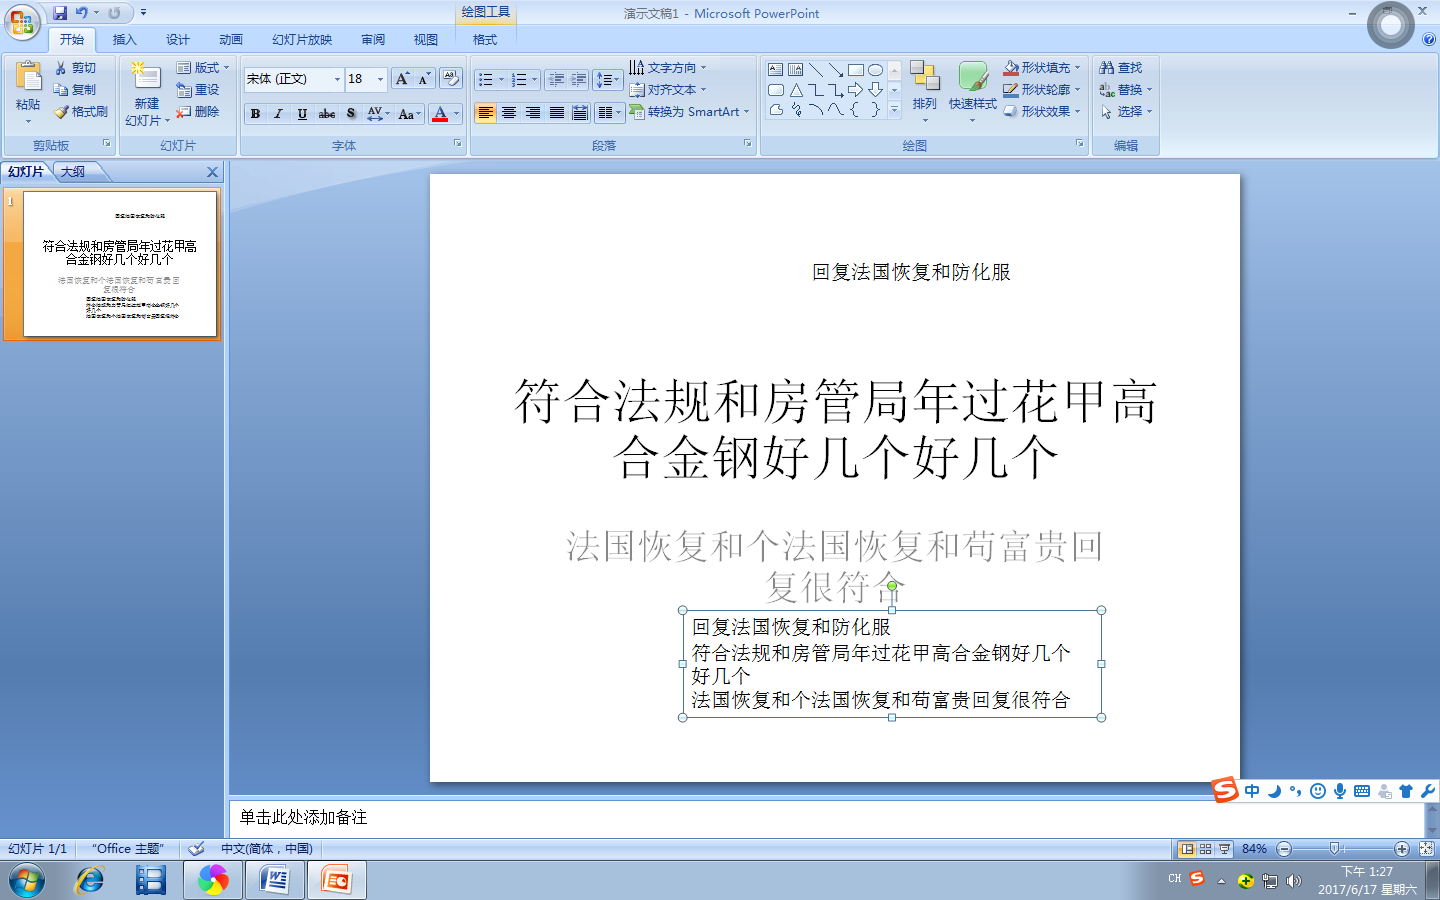1440x900 pixels.
Task: Toggle Bold formatting
Action: pyautogui.click(x=255, y=114)
